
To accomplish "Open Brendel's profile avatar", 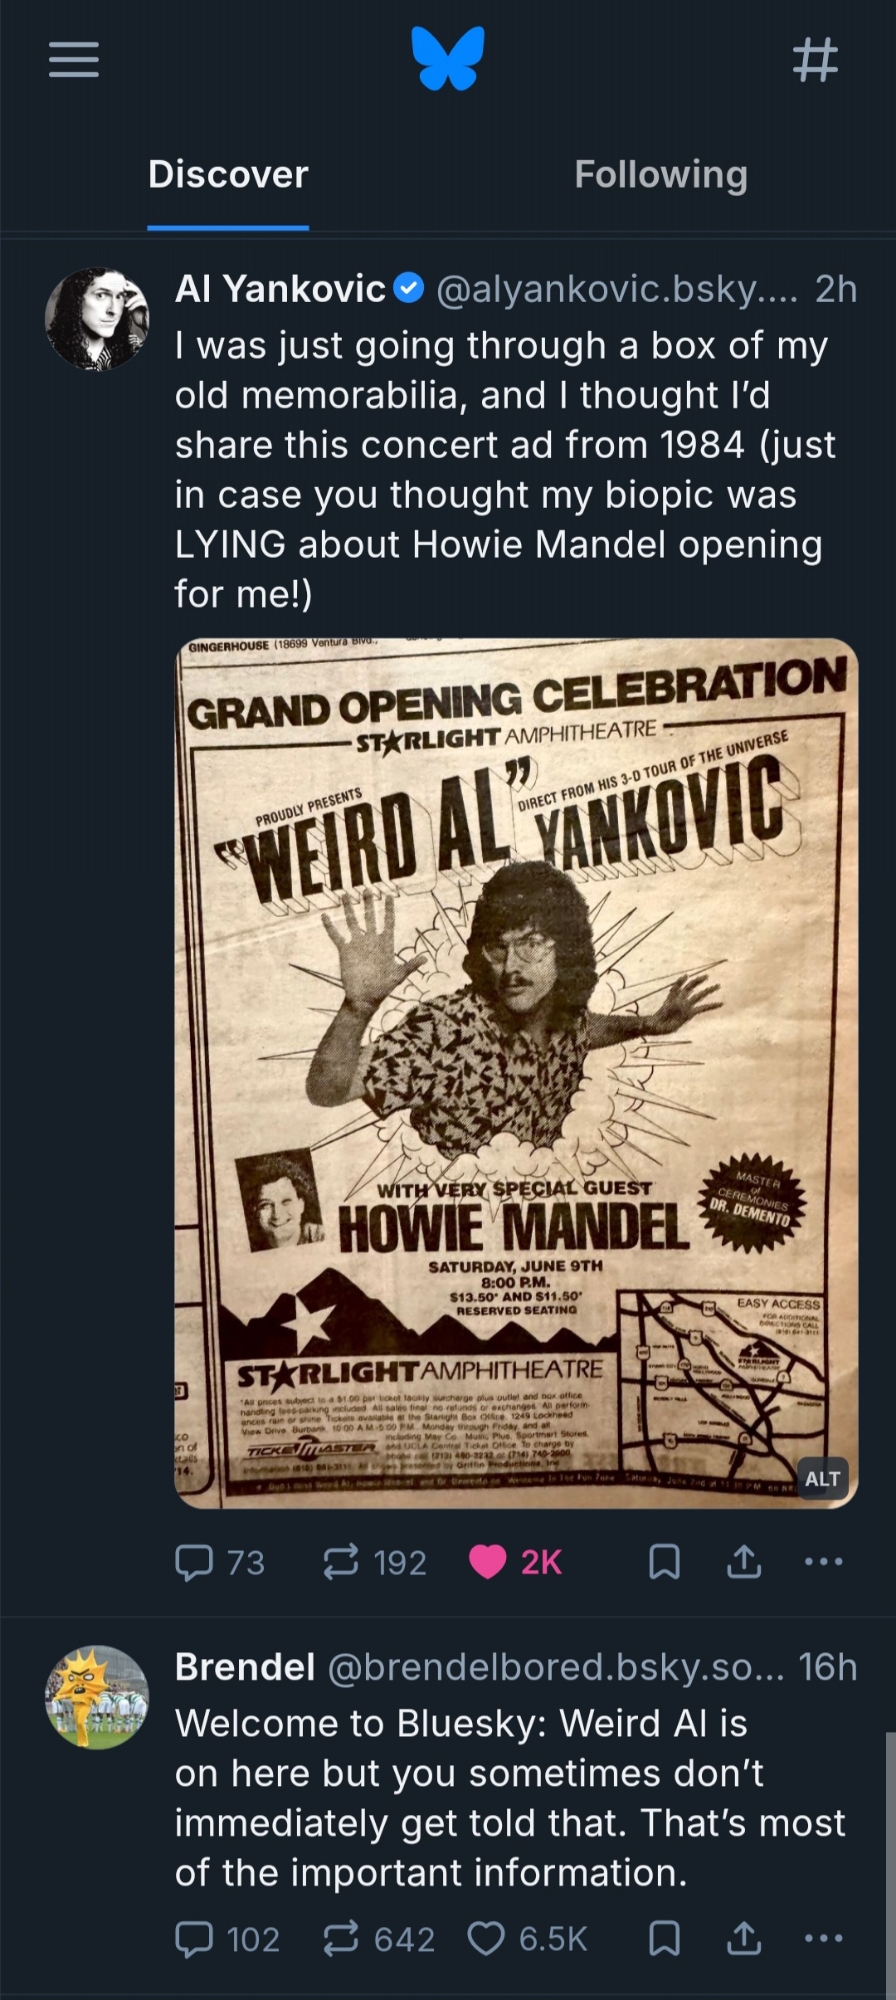I will pyautogui.click(x=97, y=1697).
